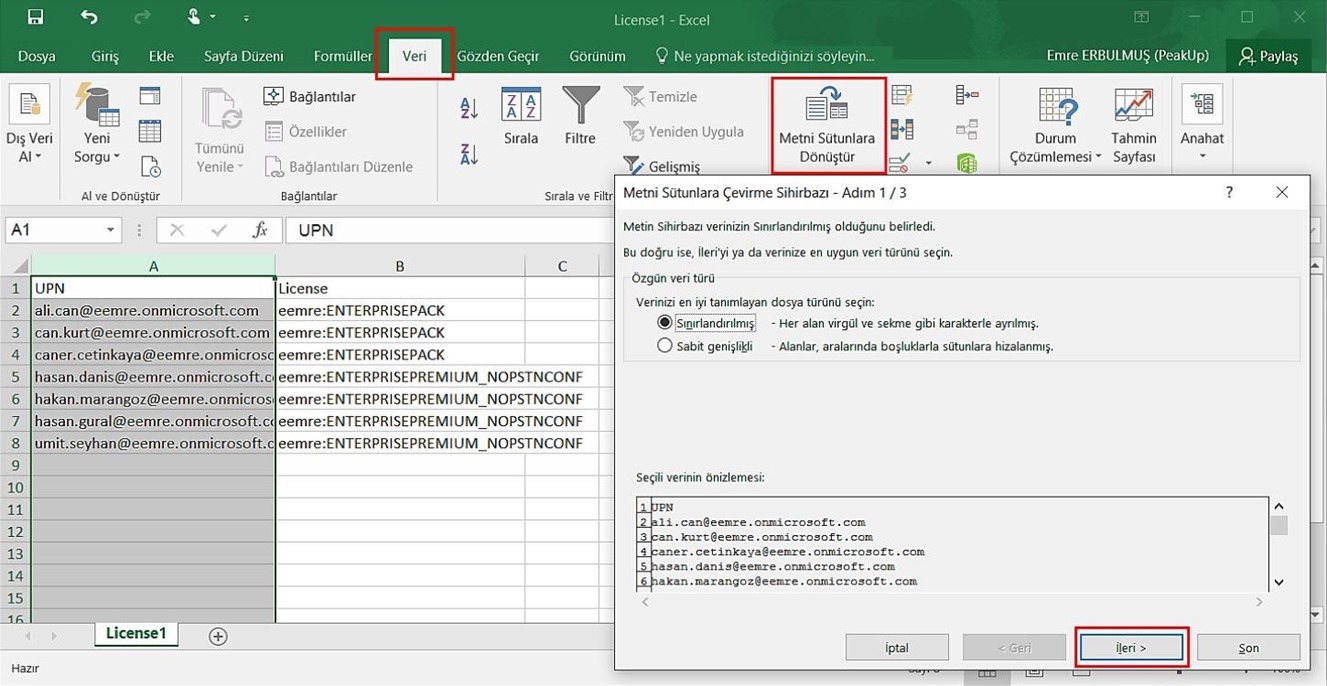Toggle the Filtre funnel icon
This screenshot has width=1327, height=686.
pos(580,118)
